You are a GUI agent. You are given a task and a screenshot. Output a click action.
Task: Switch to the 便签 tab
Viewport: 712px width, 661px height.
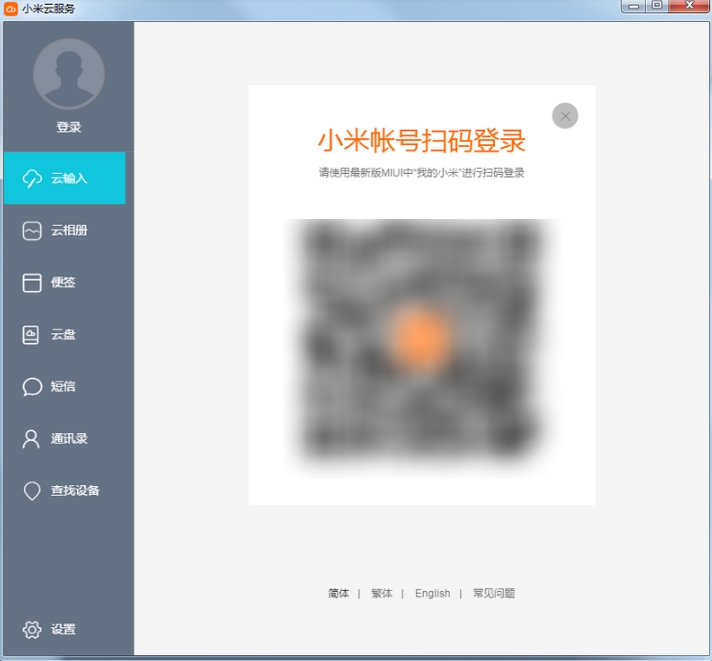click(x=64, y=282)
